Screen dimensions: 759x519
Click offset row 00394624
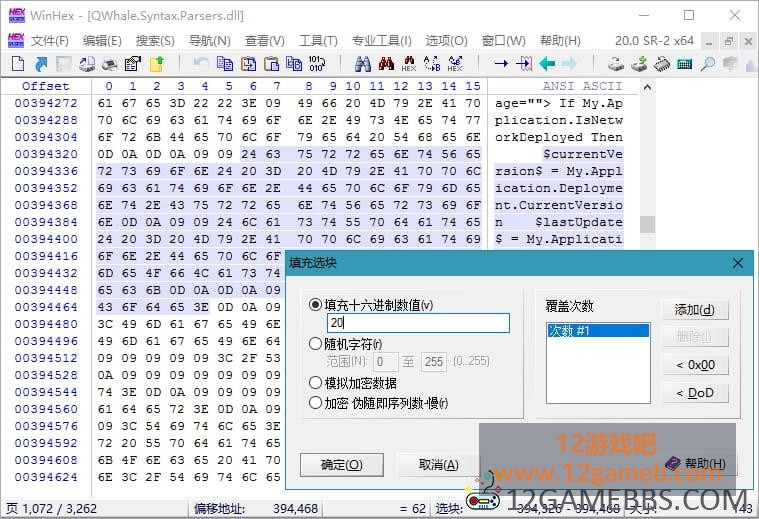point(46,477)
